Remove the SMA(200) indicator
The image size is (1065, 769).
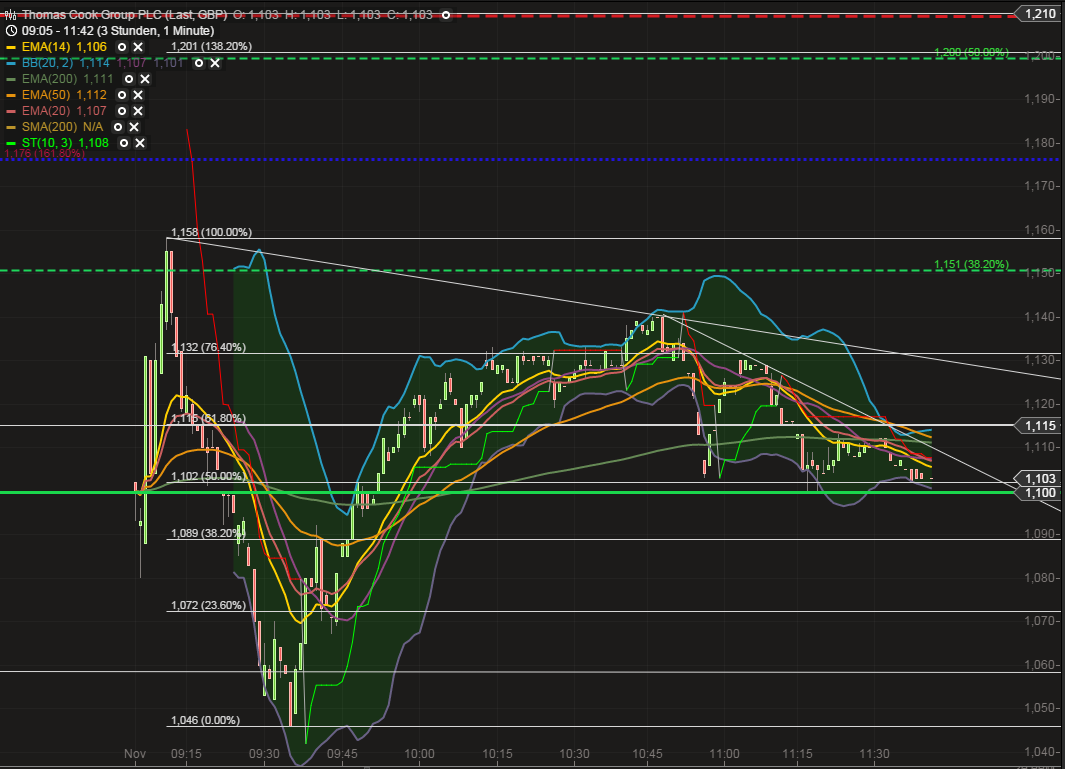click(134, 127)
